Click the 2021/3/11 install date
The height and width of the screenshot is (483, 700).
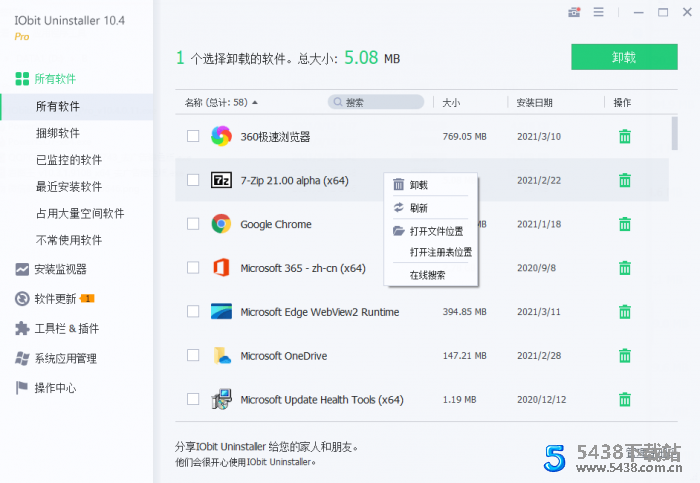coord(539,312)
